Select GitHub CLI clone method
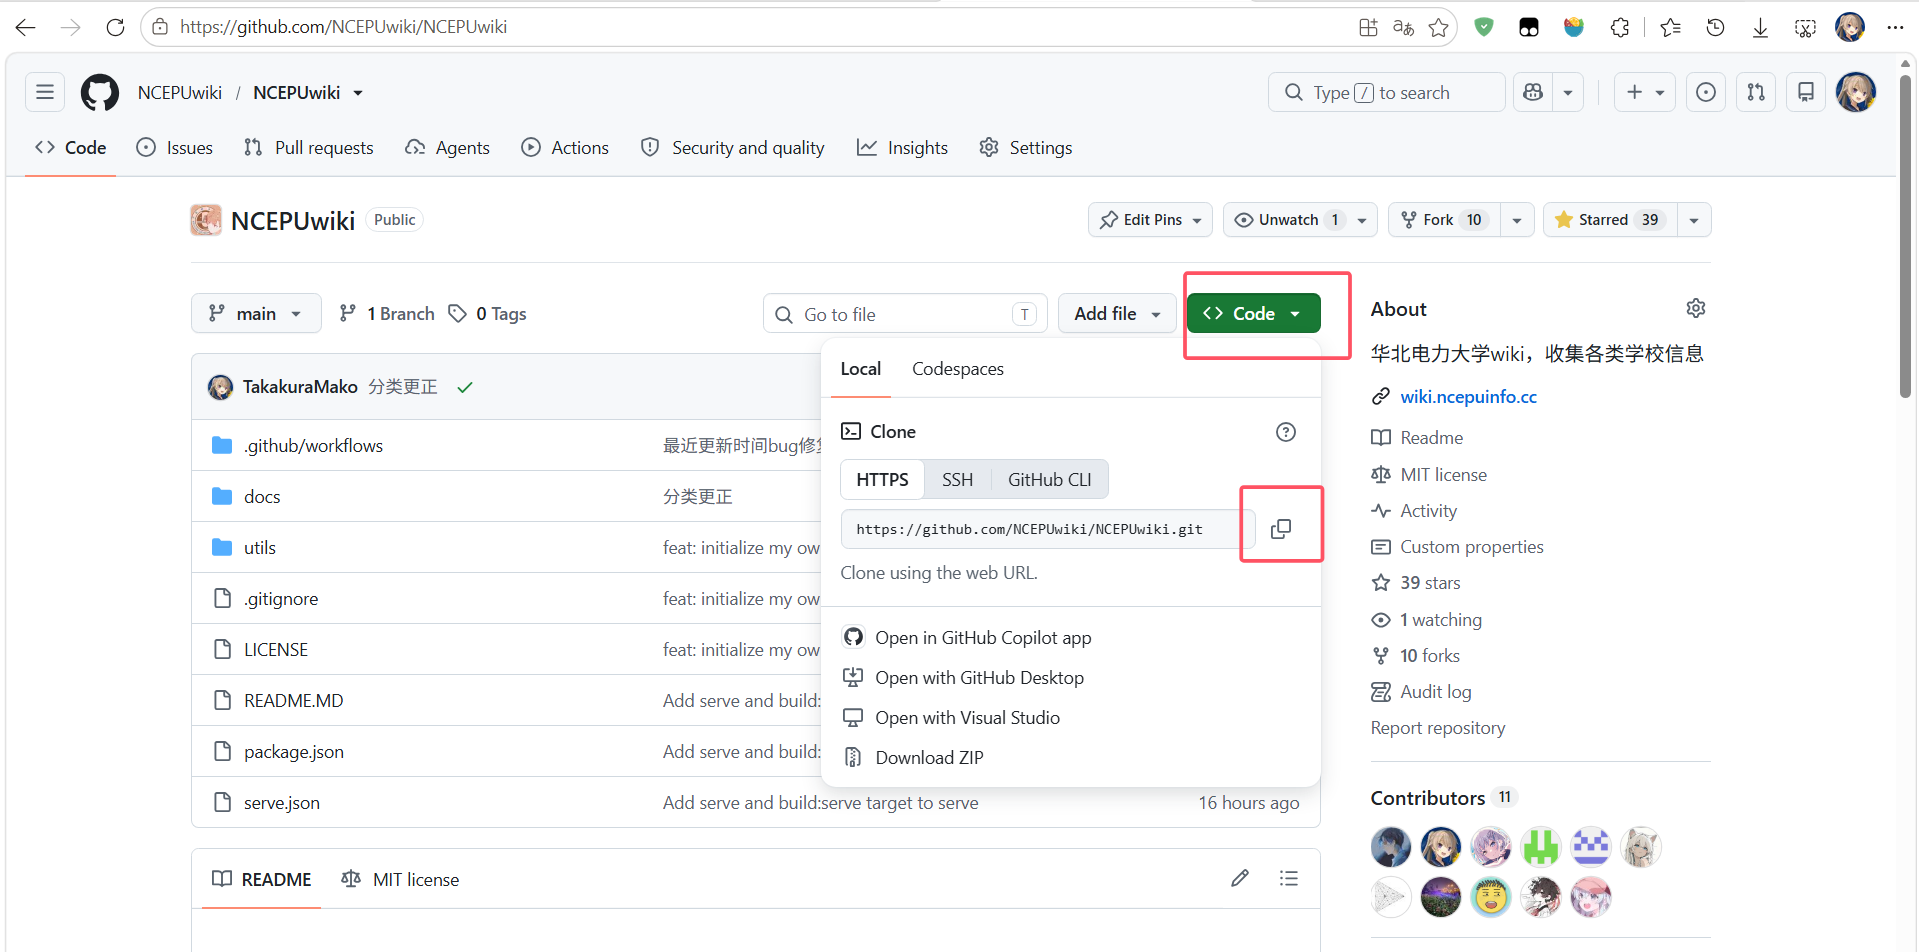 tap(1049, 480)
